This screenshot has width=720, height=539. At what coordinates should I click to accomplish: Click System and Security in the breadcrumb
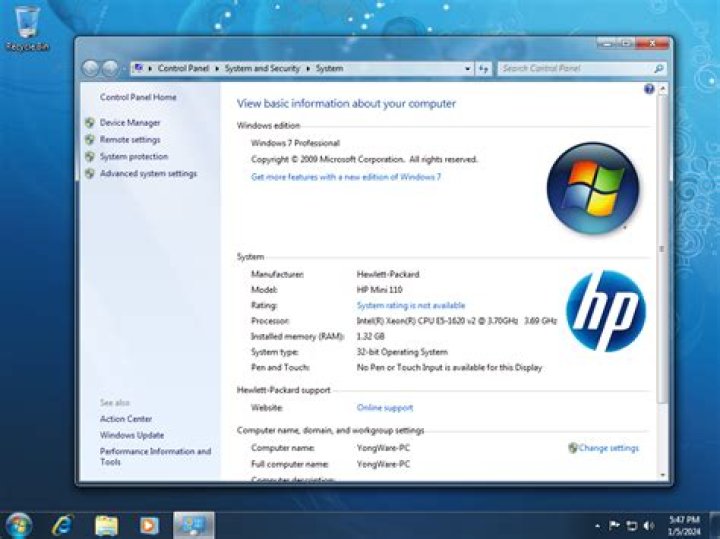point(262,68)
